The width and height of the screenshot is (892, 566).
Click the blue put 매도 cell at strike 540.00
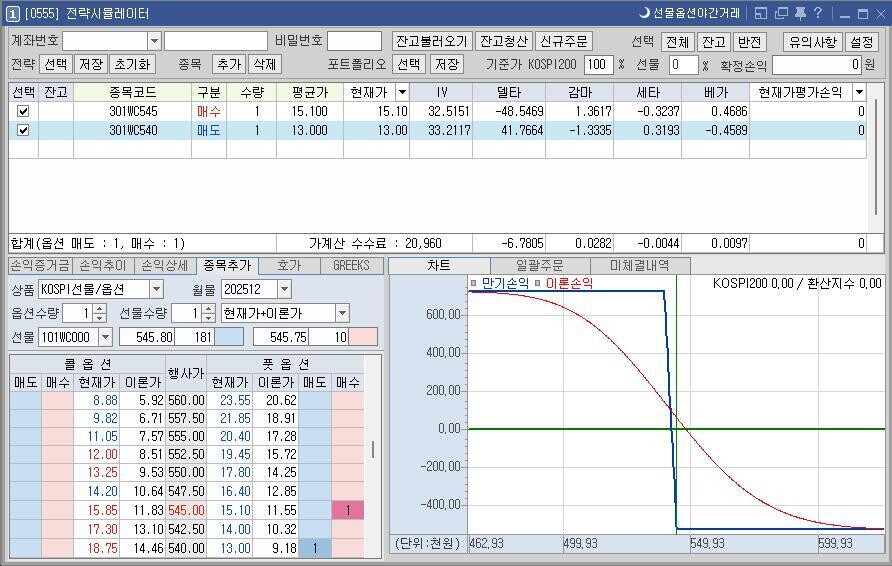315,548
